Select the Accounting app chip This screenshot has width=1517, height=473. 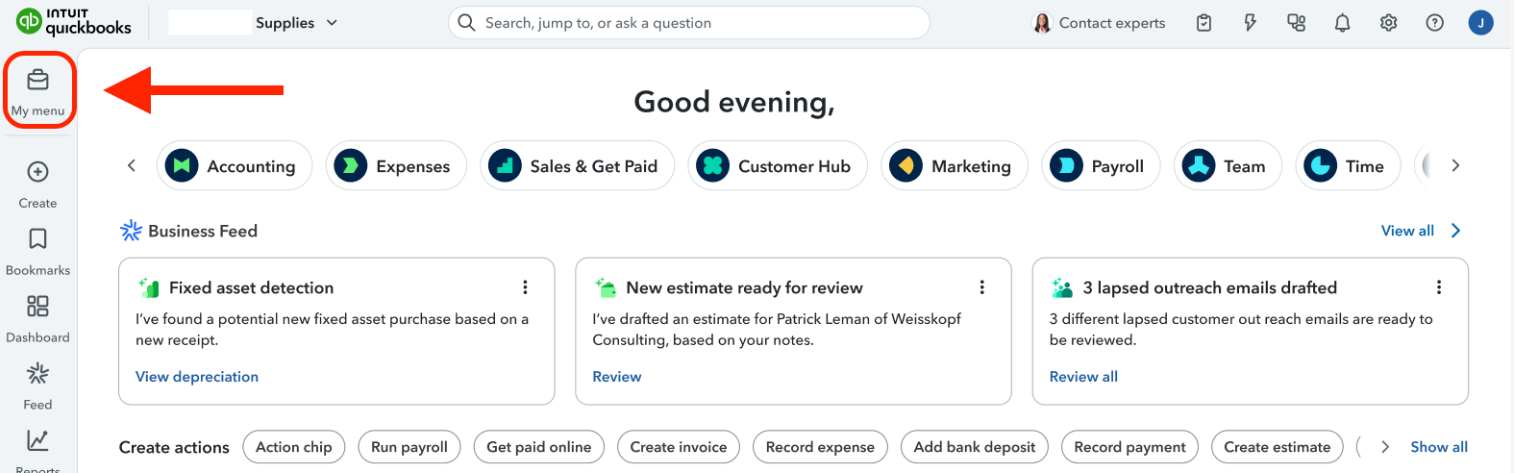coord(234,166)
